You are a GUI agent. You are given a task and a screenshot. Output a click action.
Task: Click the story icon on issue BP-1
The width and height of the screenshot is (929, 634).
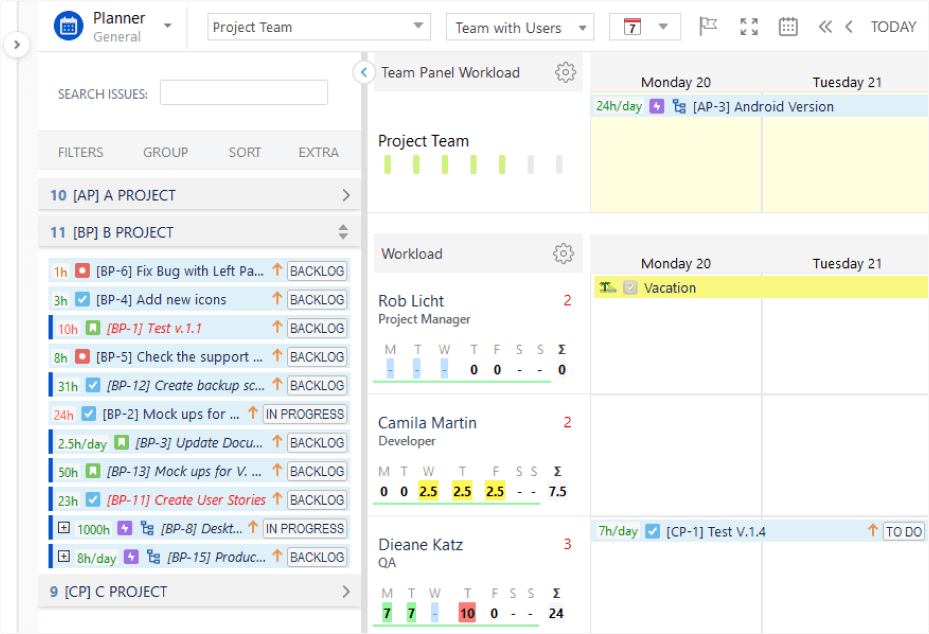coord(92,327)
